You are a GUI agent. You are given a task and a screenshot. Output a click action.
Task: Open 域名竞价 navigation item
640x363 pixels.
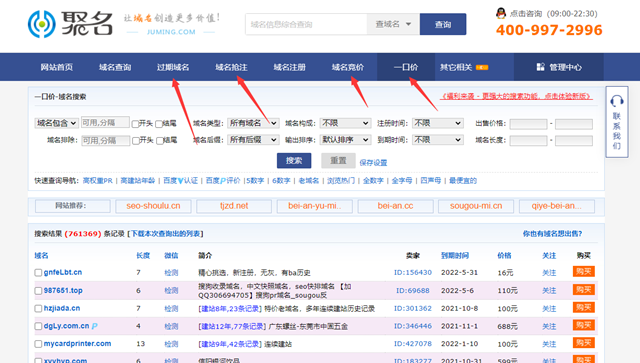pyautogui.click(x=348, y=67)
